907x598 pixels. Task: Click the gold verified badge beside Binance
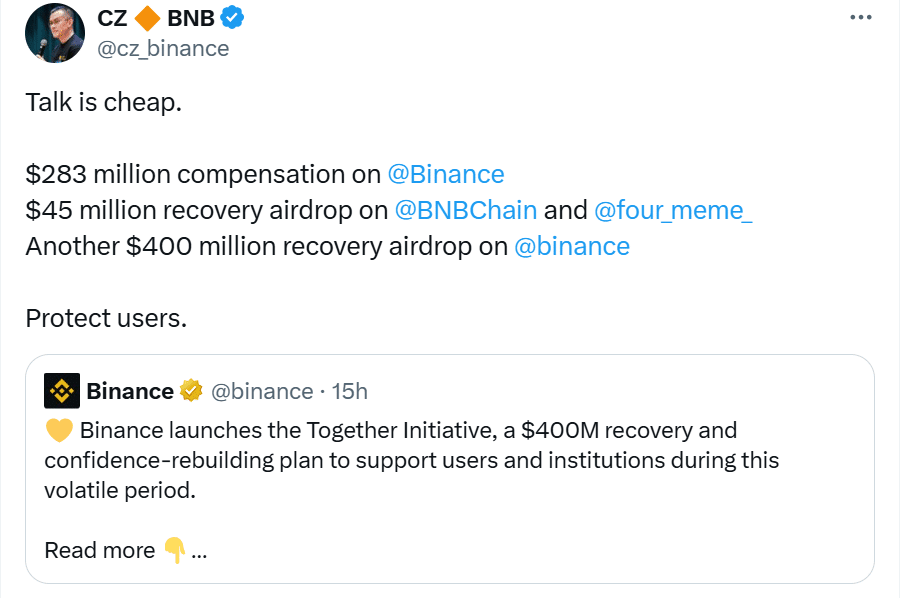pos(191,391)
